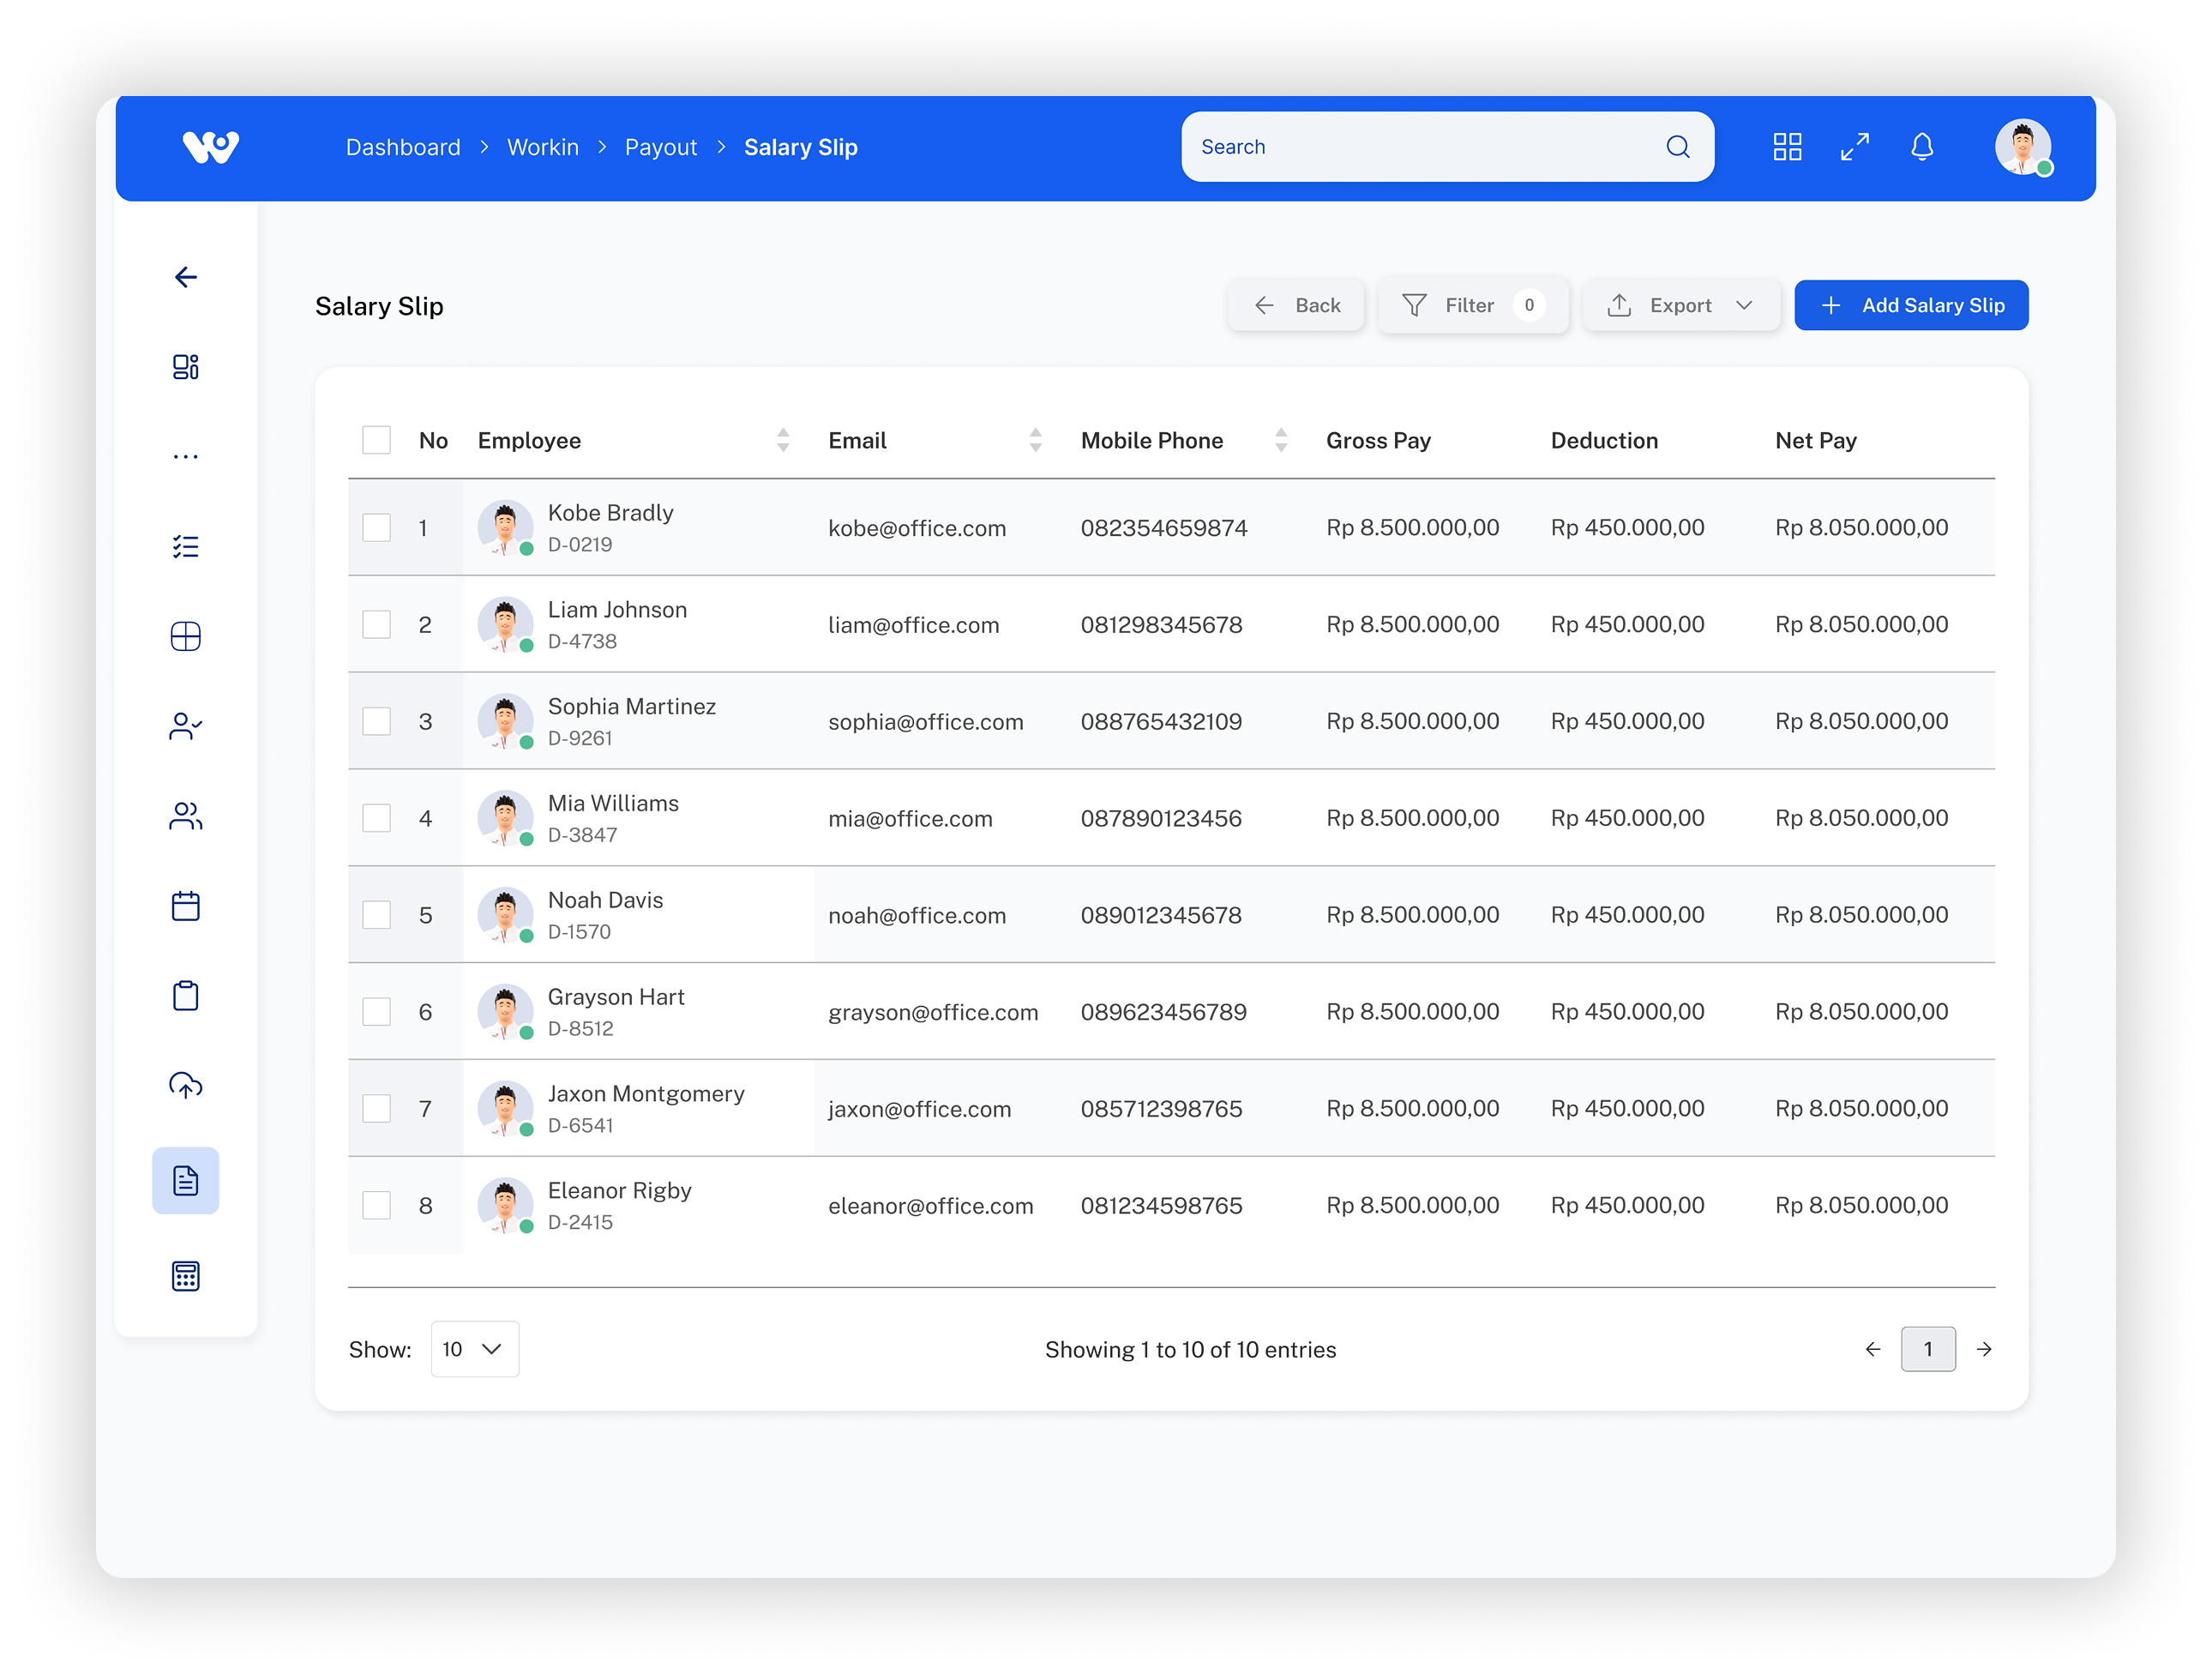Screen dimensions: 2212x1674
Task: Toggle fullscreen expand icon
Action: (x=1854, y=147)
